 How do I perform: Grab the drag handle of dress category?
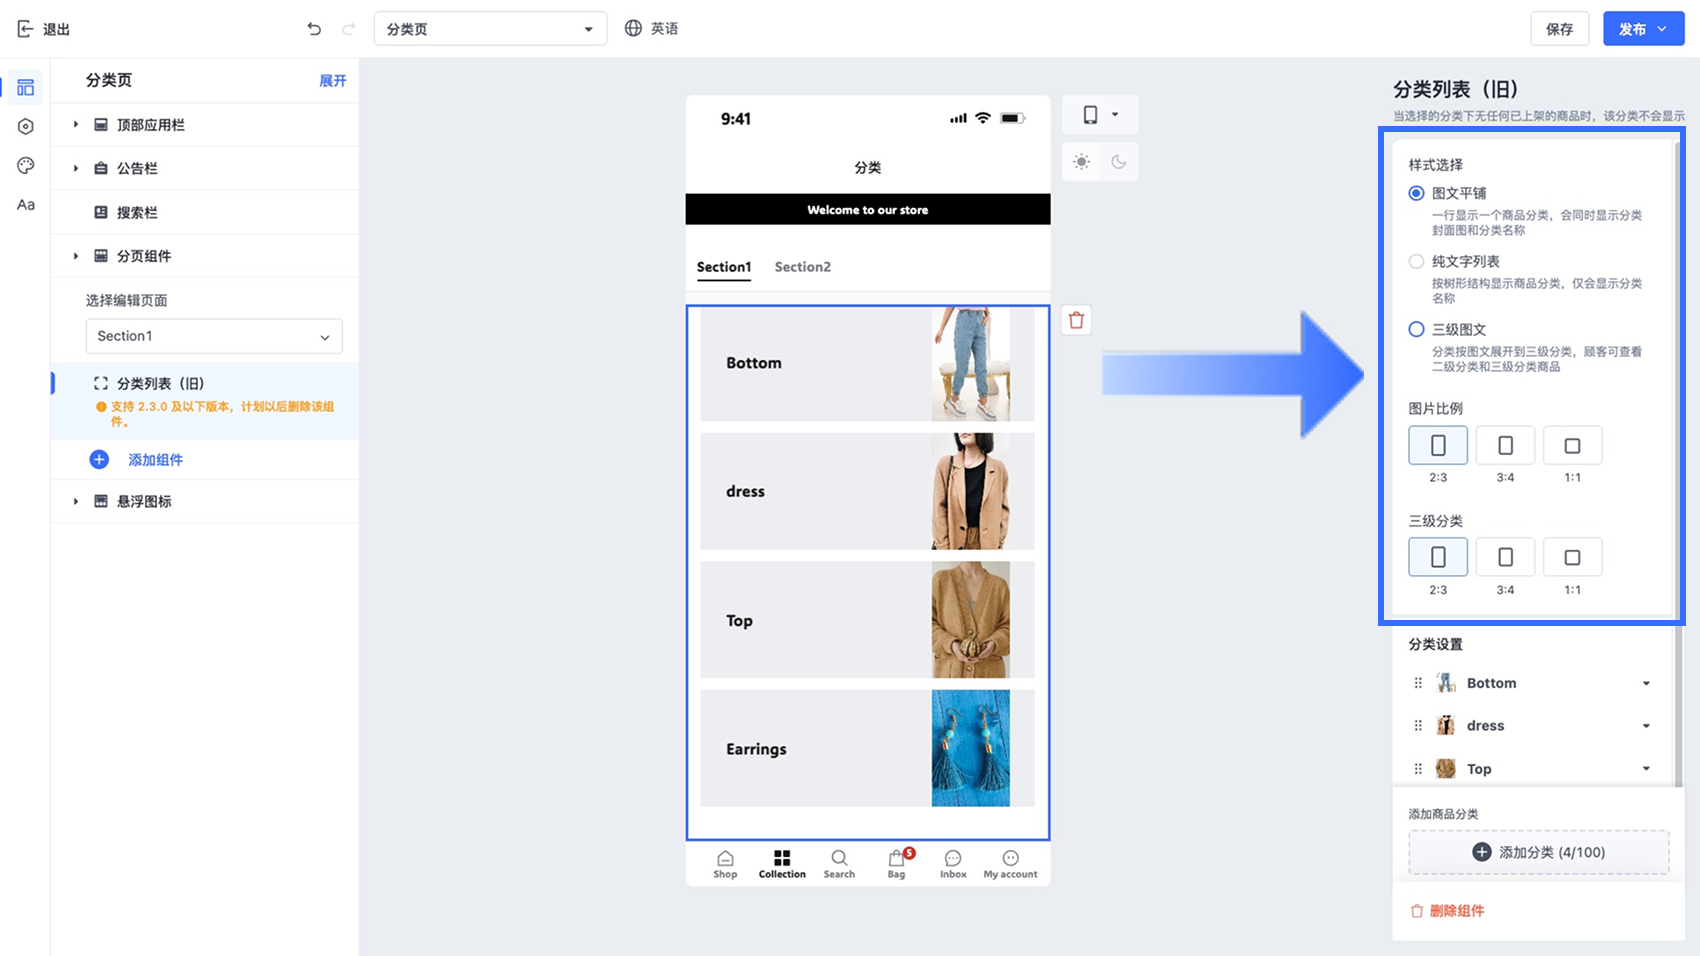tap(1418, 726)
